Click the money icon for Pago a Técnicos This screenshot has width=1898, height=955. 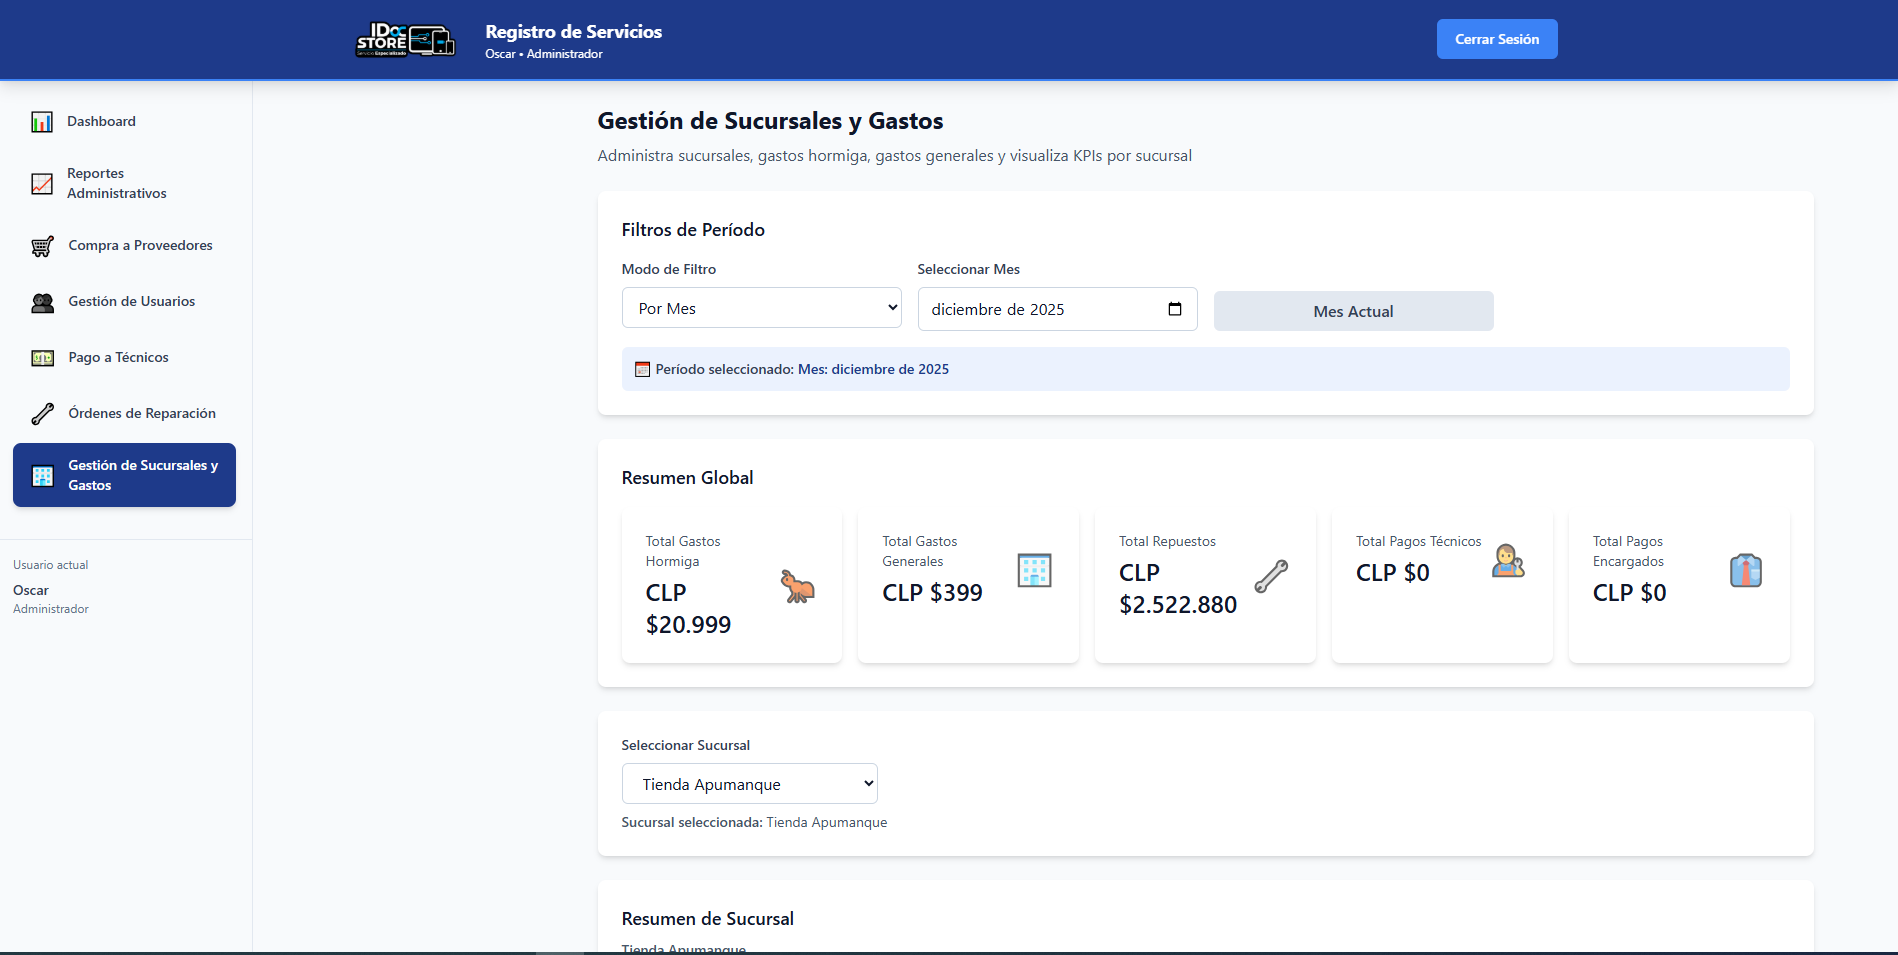click(42, 358)
